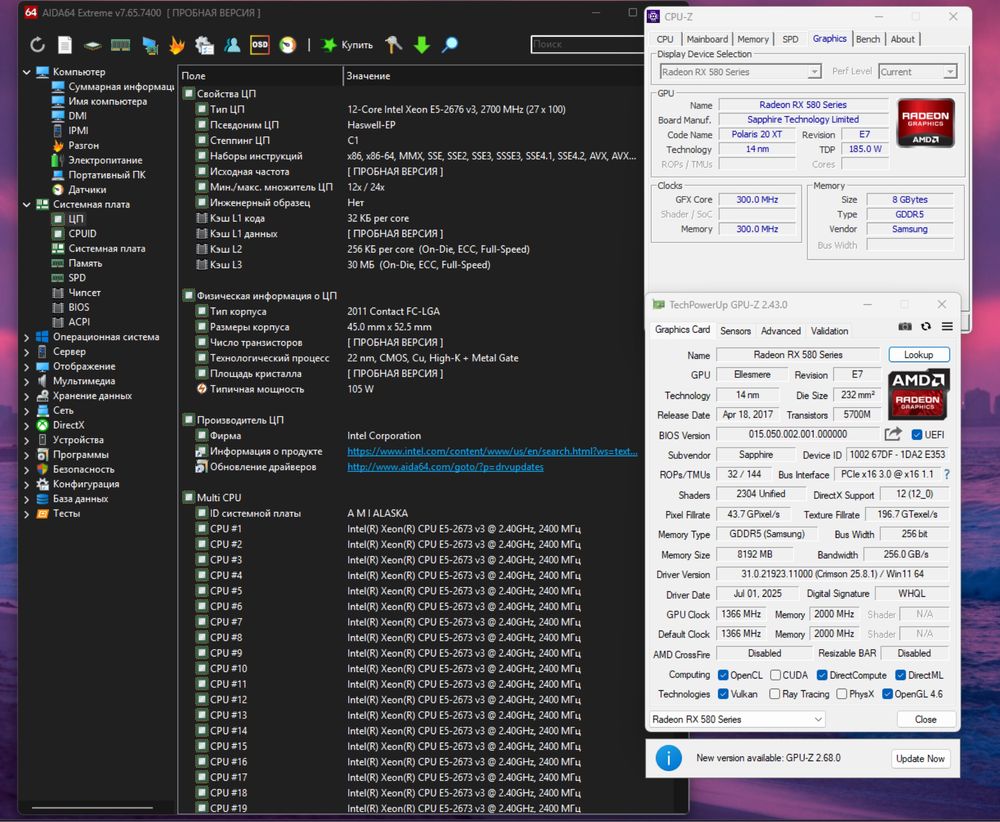The image size is (1000, 822).
Task: Select the CPUID tree item
Action: 82,233
